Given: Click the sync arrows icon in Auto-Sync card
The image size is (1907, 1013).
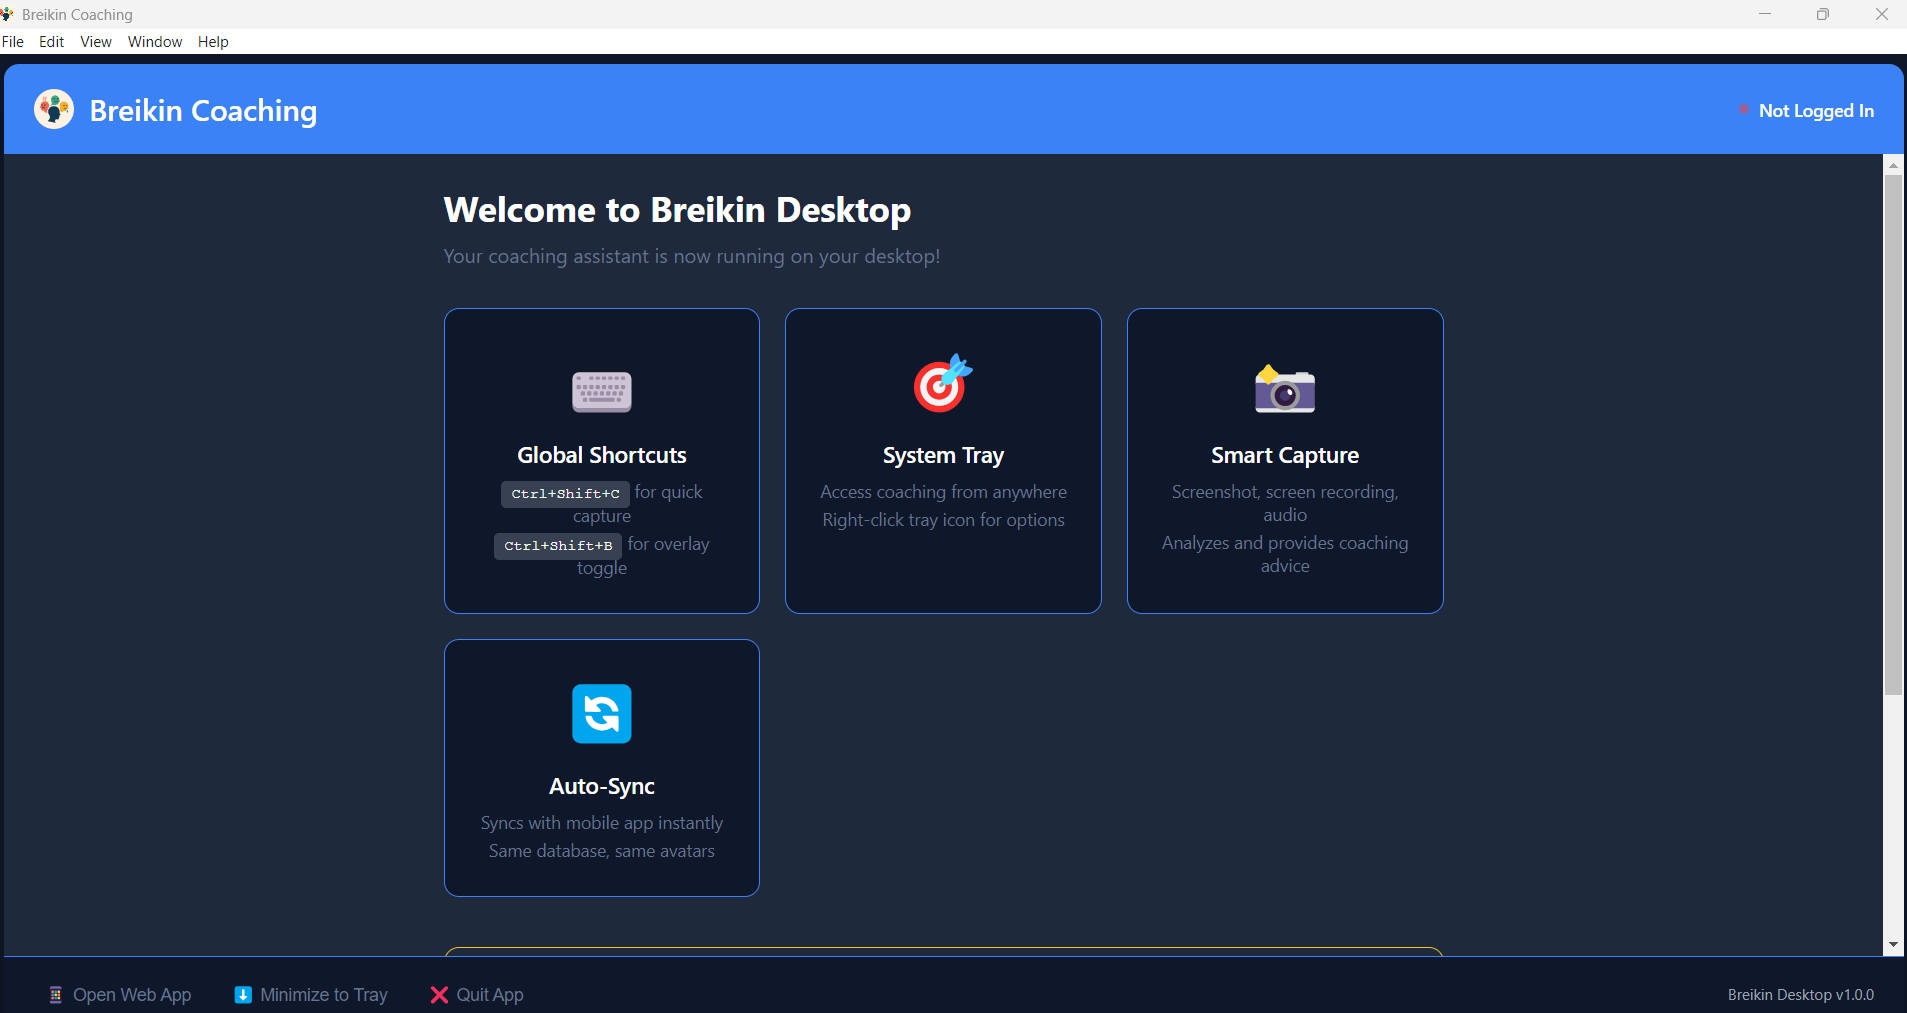Looking at the screenshot, I should click(601, 714).
